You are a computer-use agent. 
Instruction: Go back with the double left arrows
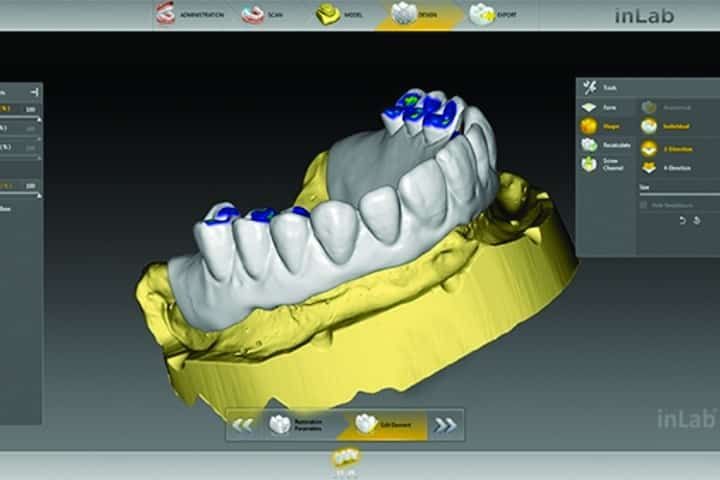(242, 425)
